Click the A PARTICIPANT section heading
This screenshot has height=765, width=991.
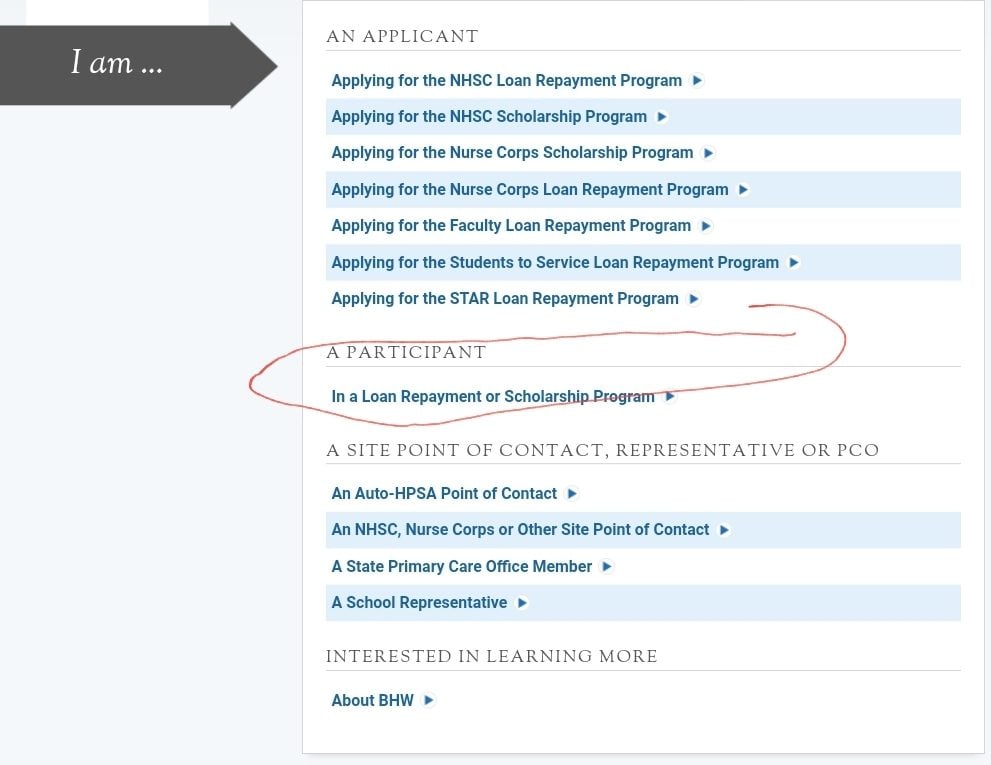pos(406,352)
